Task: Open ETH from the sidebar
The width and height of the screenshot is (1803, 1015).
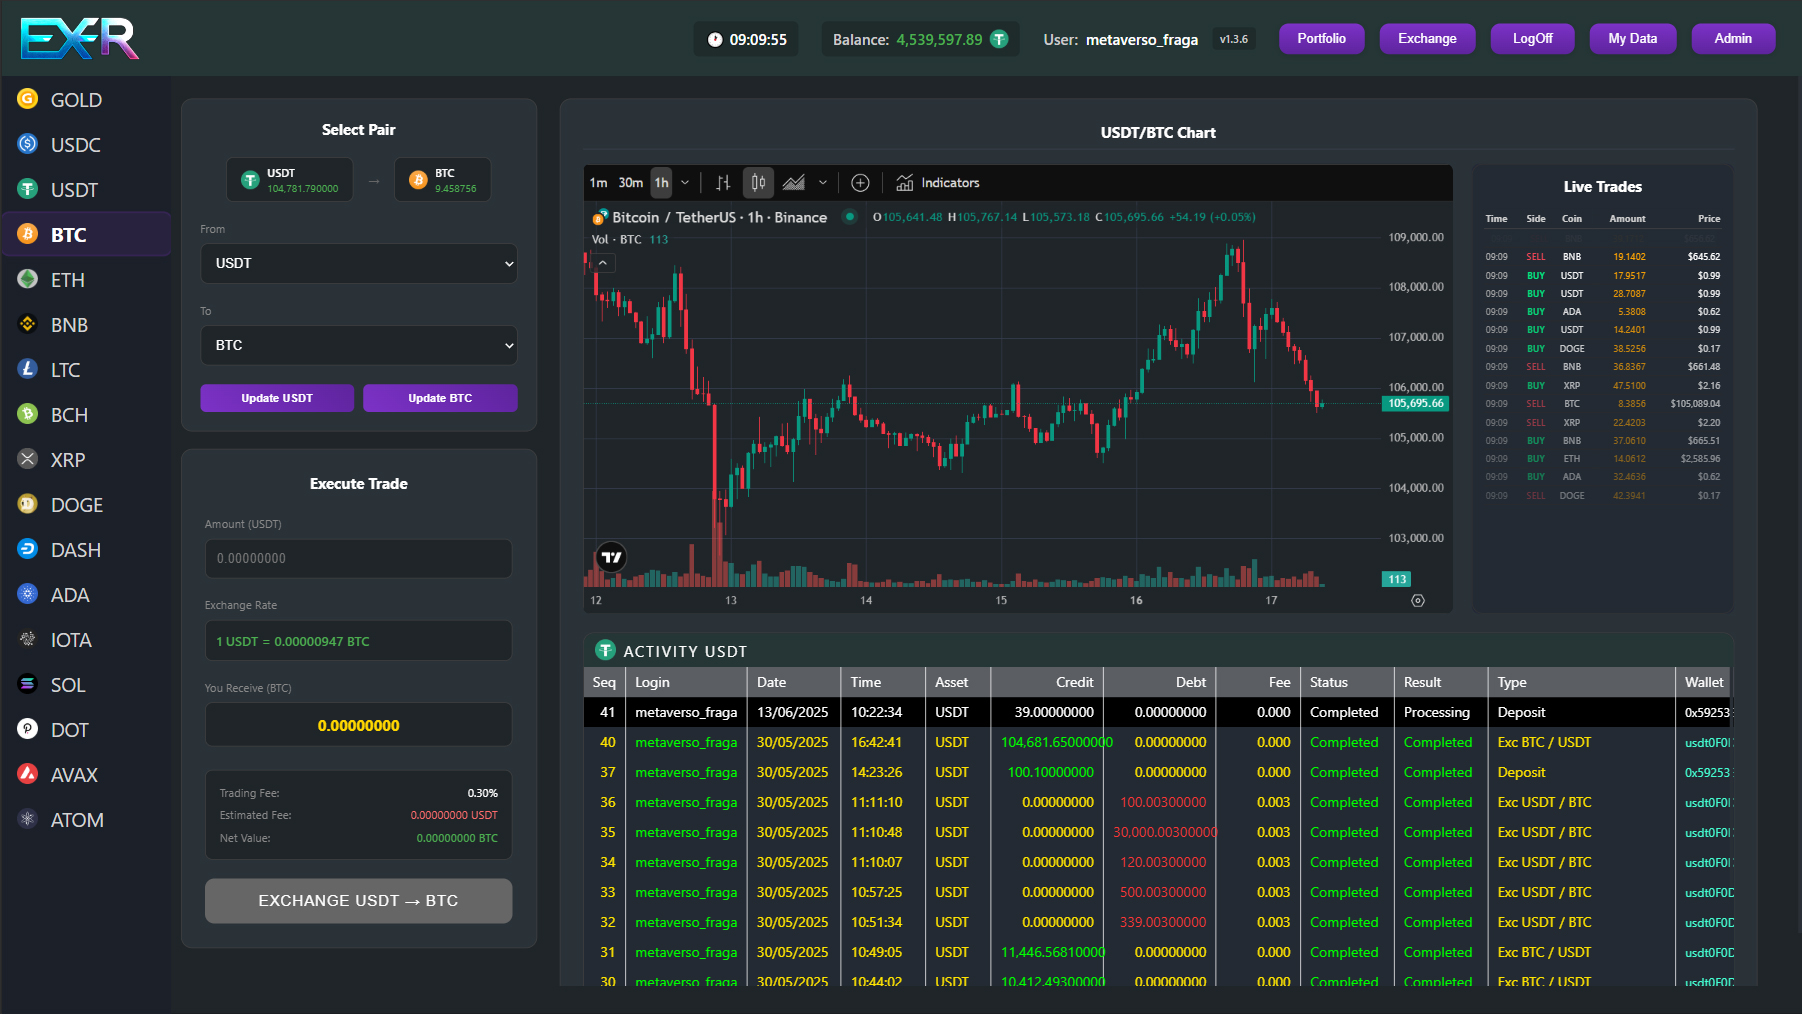Action: coord(86,280)
